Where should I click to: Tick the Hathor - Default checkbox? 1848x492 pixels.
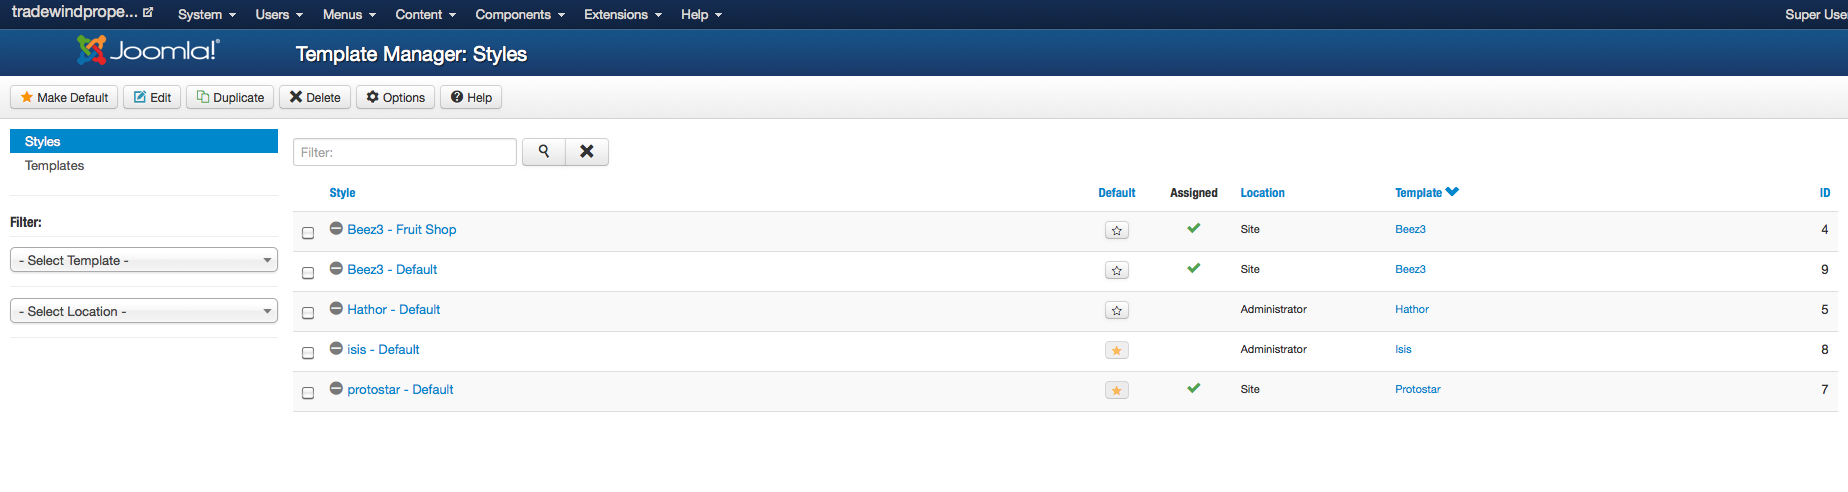(x=308, y=313)
